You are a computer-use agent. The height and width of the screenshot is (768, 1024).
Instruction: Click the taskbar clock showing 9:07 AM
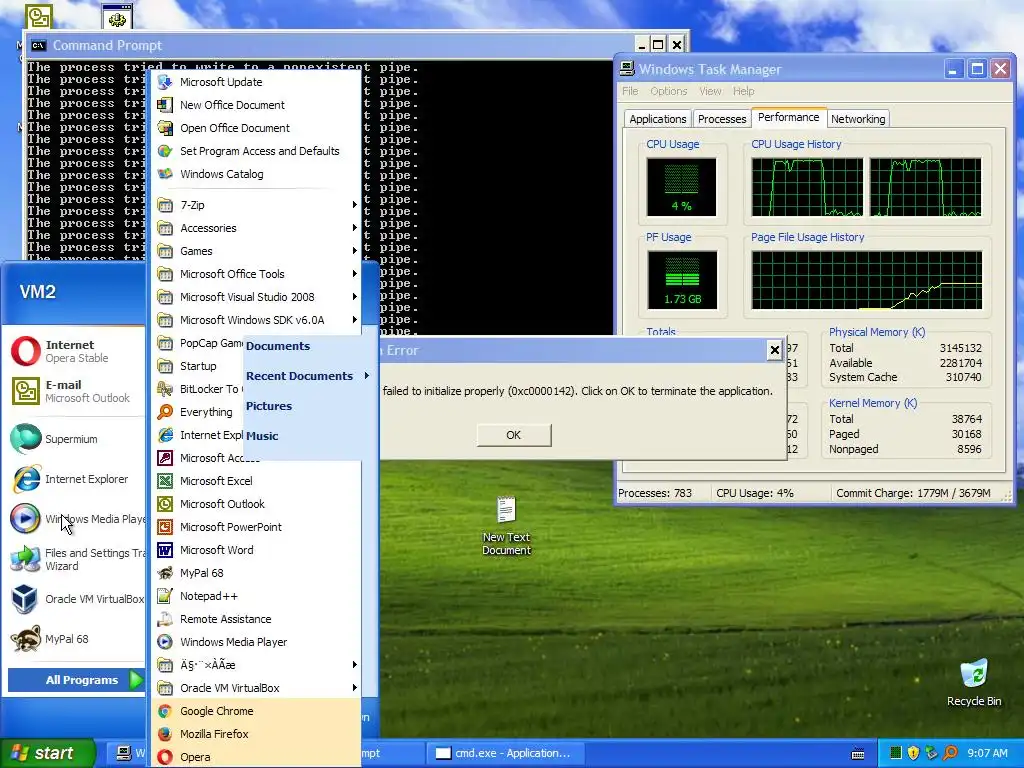pos(987,753)
